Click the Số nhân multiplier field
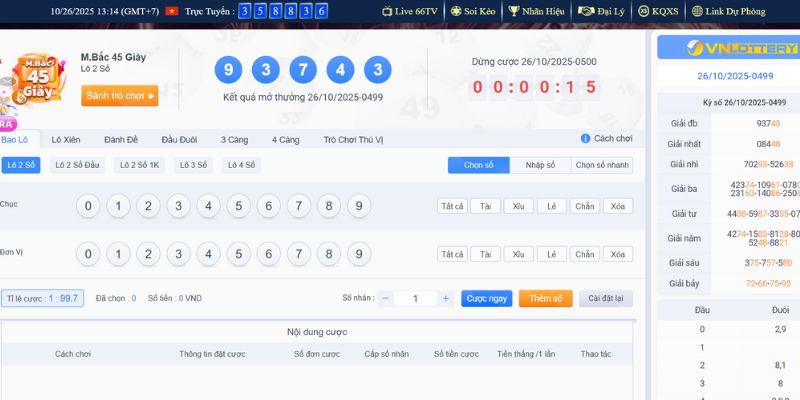The image size is (800, 400). point(415,298)
